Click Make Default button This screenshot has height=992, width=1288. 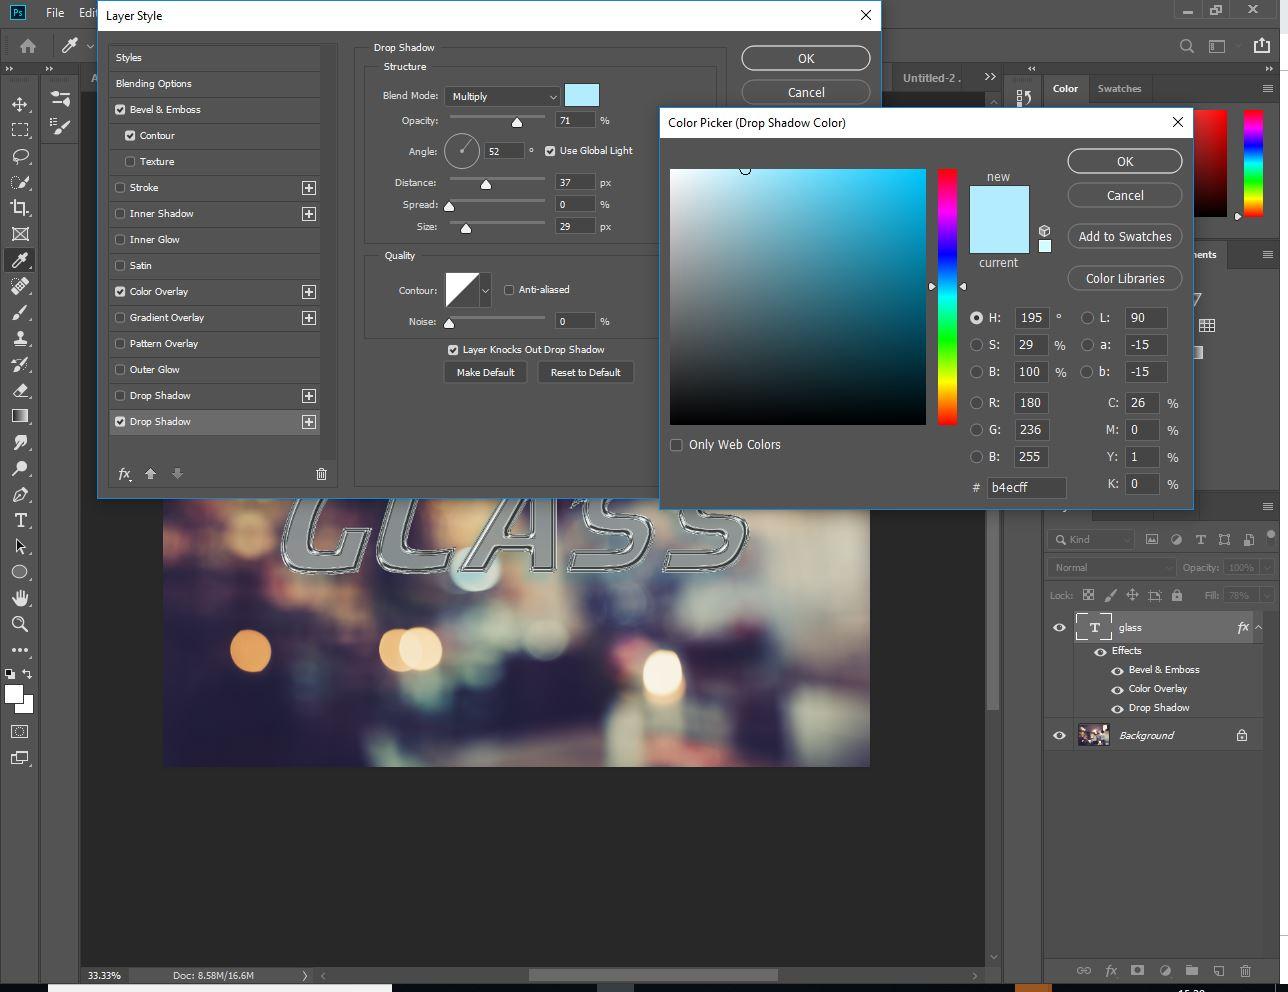(485, 372)
